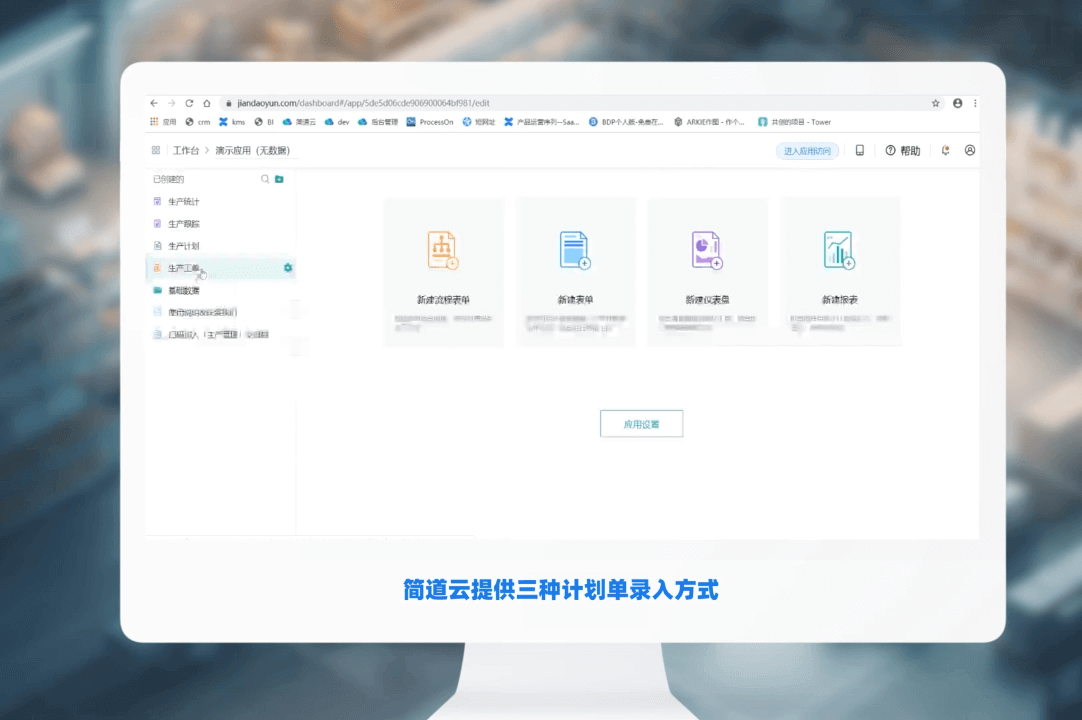Screen dimensions: 1082x720
Task: Click the workspace grid icon beside 工作台
Action: click(155, 150)
